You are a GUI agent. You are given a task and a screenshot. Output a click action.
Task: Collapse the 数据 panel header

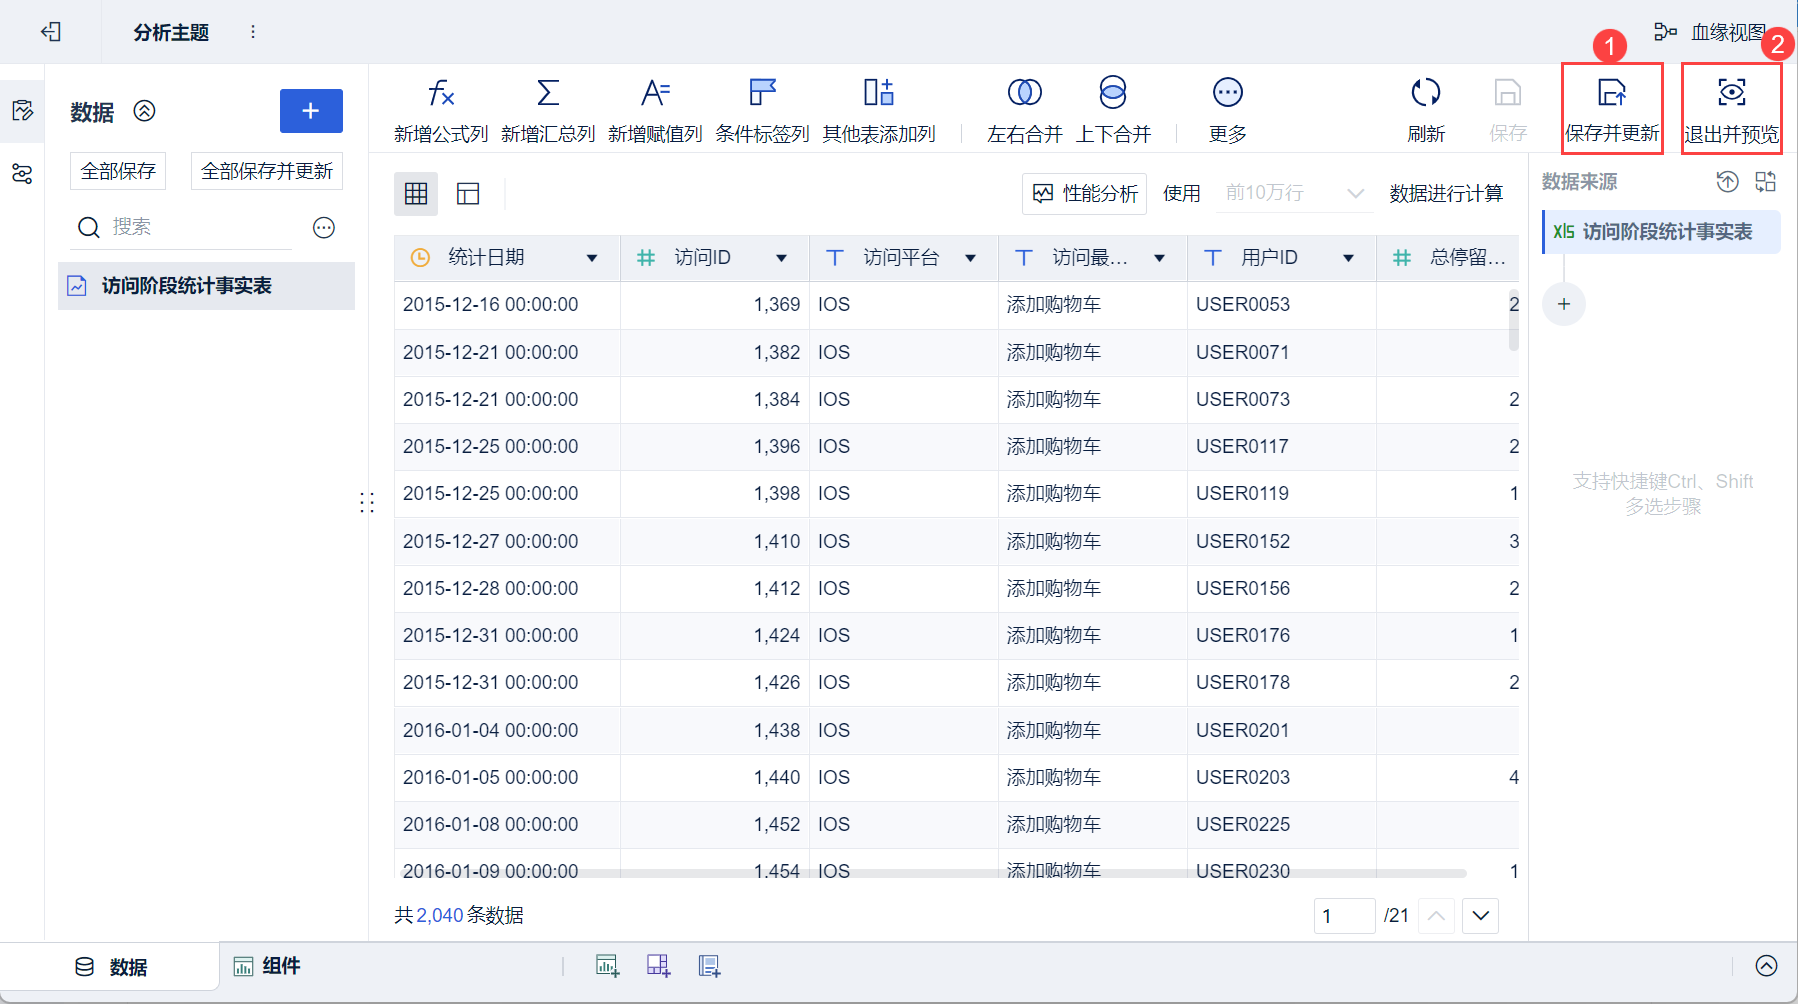pyautogui.click(x=145, y=111)
